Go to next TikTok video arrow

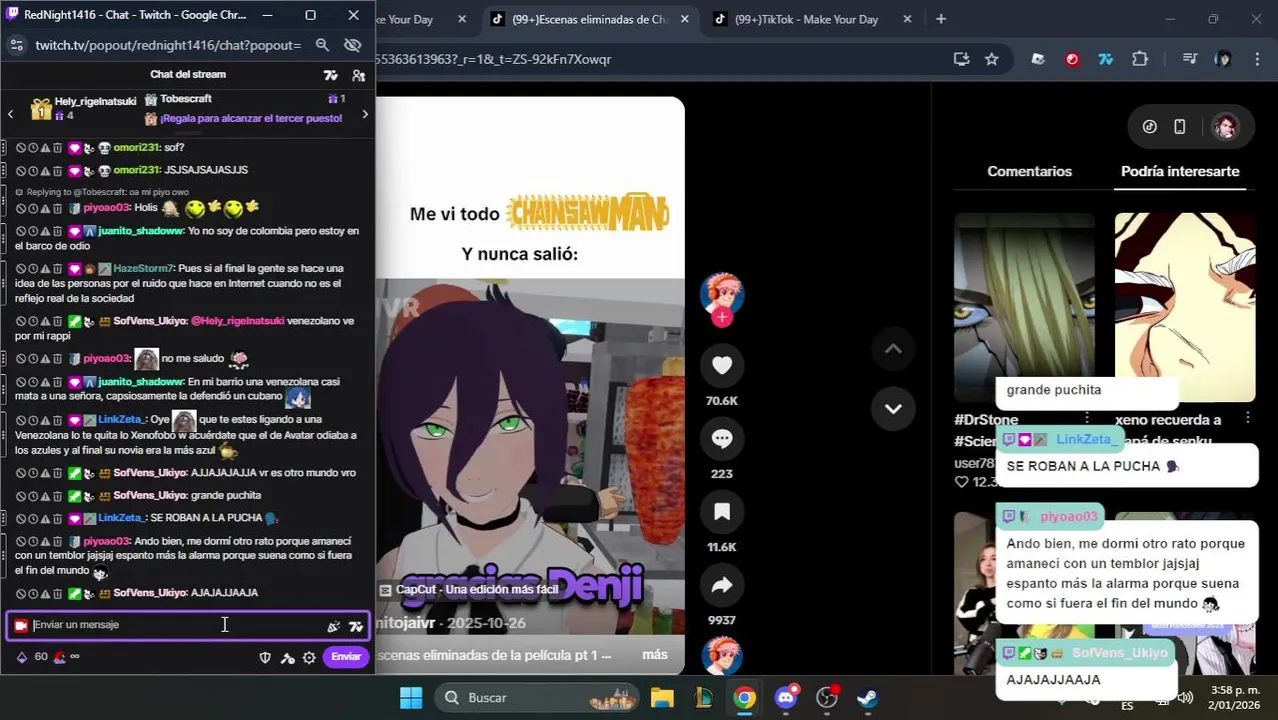click(893, 408)
